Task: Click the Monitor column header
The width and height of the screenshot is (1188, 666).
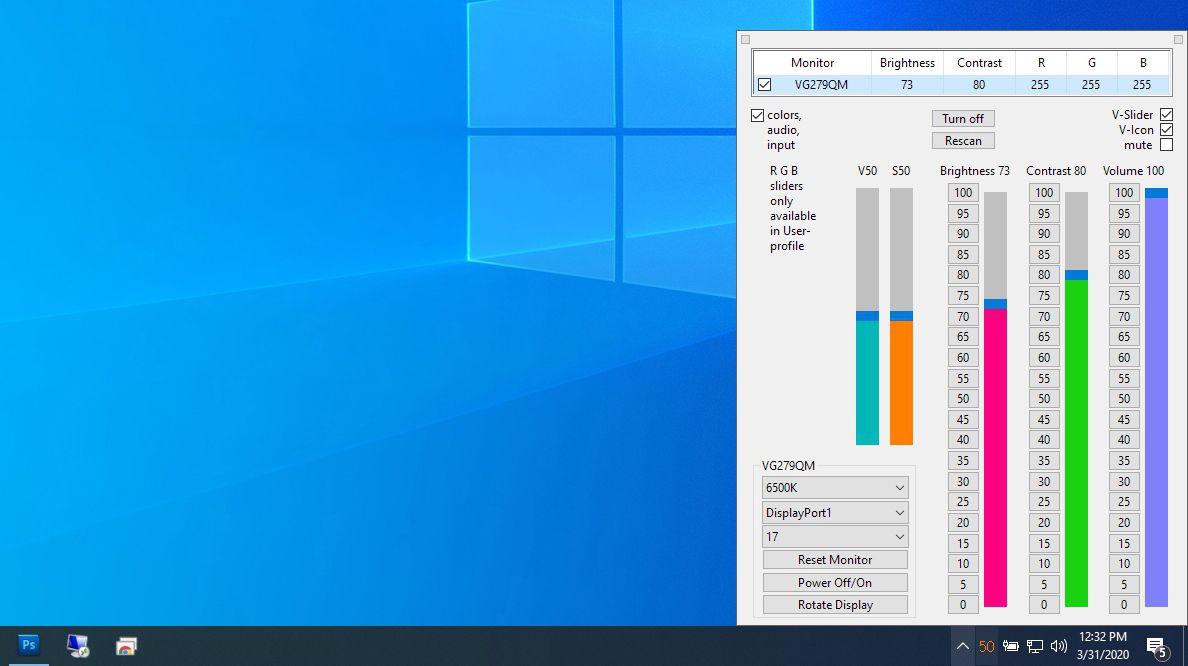Action: 812,63
